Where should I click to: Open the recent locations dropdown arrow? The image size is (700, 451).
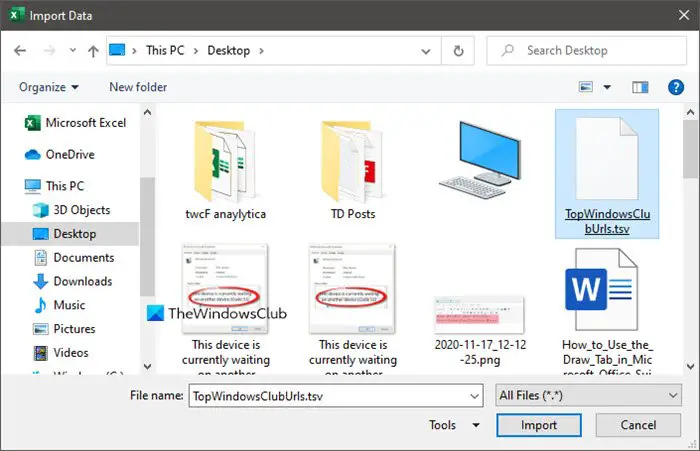pos(72,50)
